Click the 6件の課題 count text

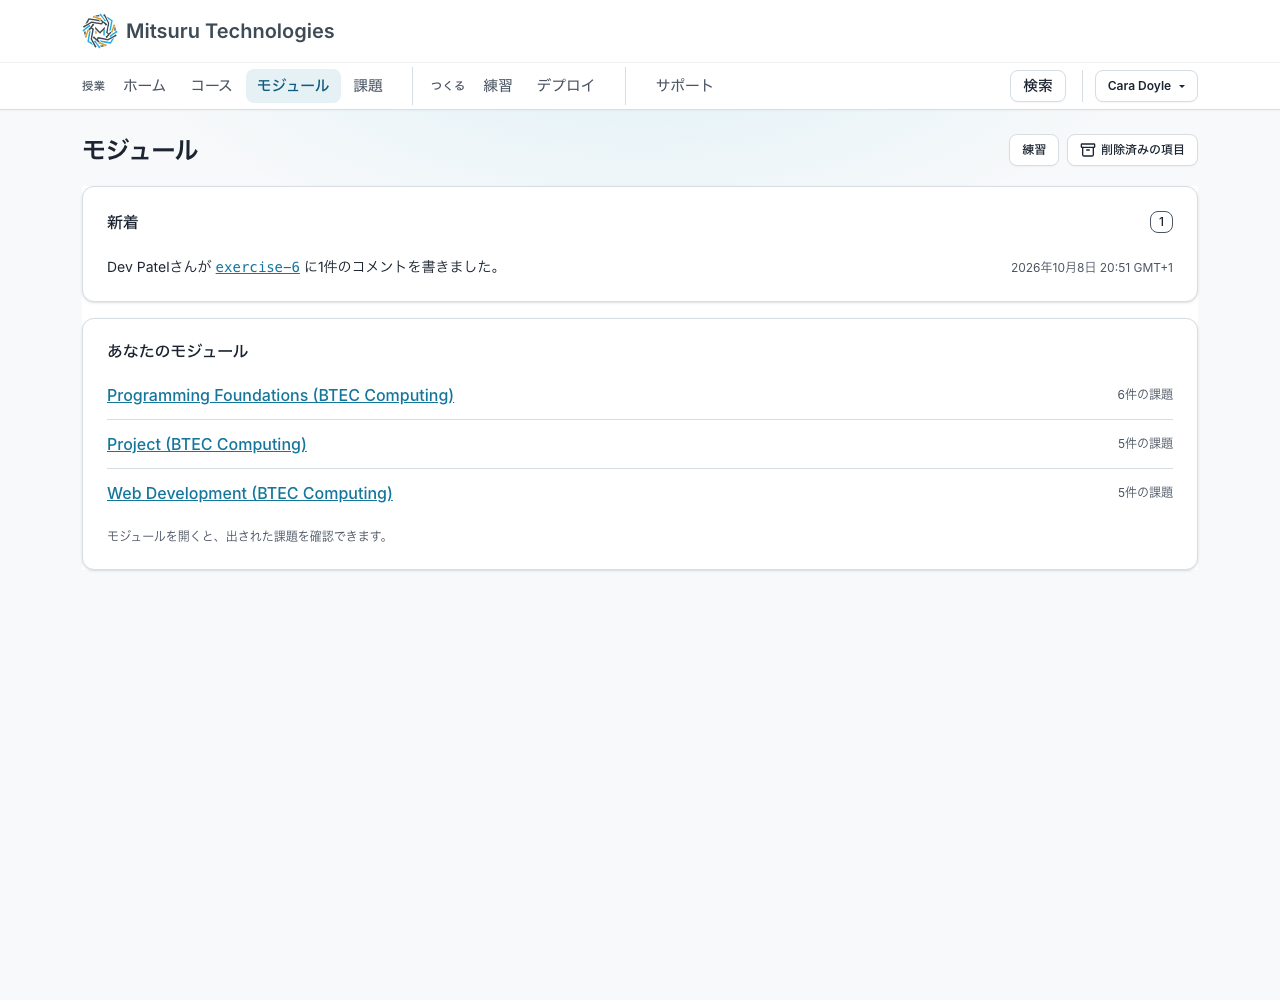coord(1145,395)
